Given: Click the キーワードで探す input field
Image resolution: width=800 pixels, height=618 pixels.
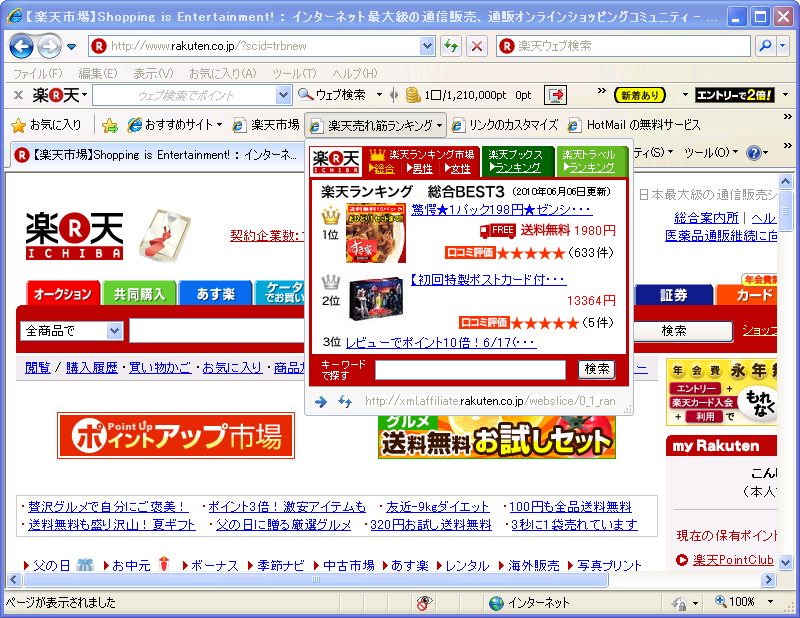Looking at the screenshot, I should pyautogui.click(x=470, y=369).
